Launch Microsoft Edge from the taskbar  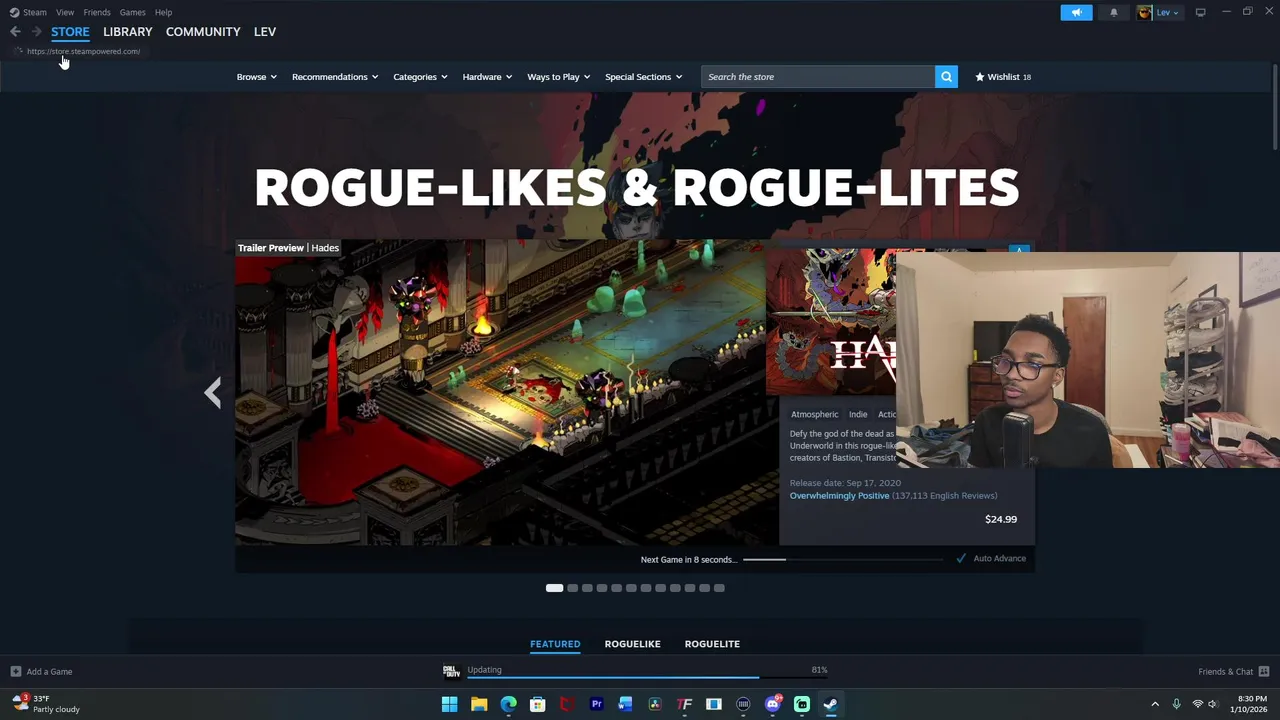[508, 704]
